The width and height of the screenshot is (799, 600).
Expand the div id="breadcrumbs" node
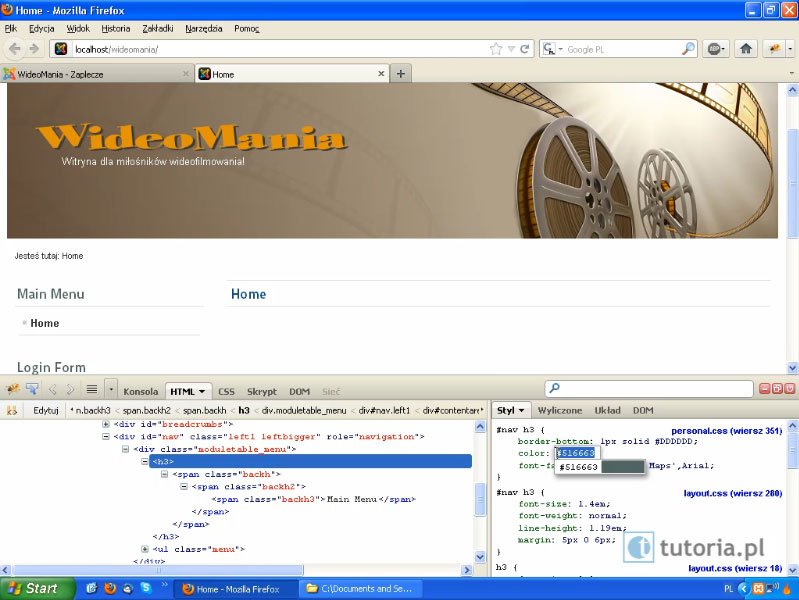tap(106, 424)
